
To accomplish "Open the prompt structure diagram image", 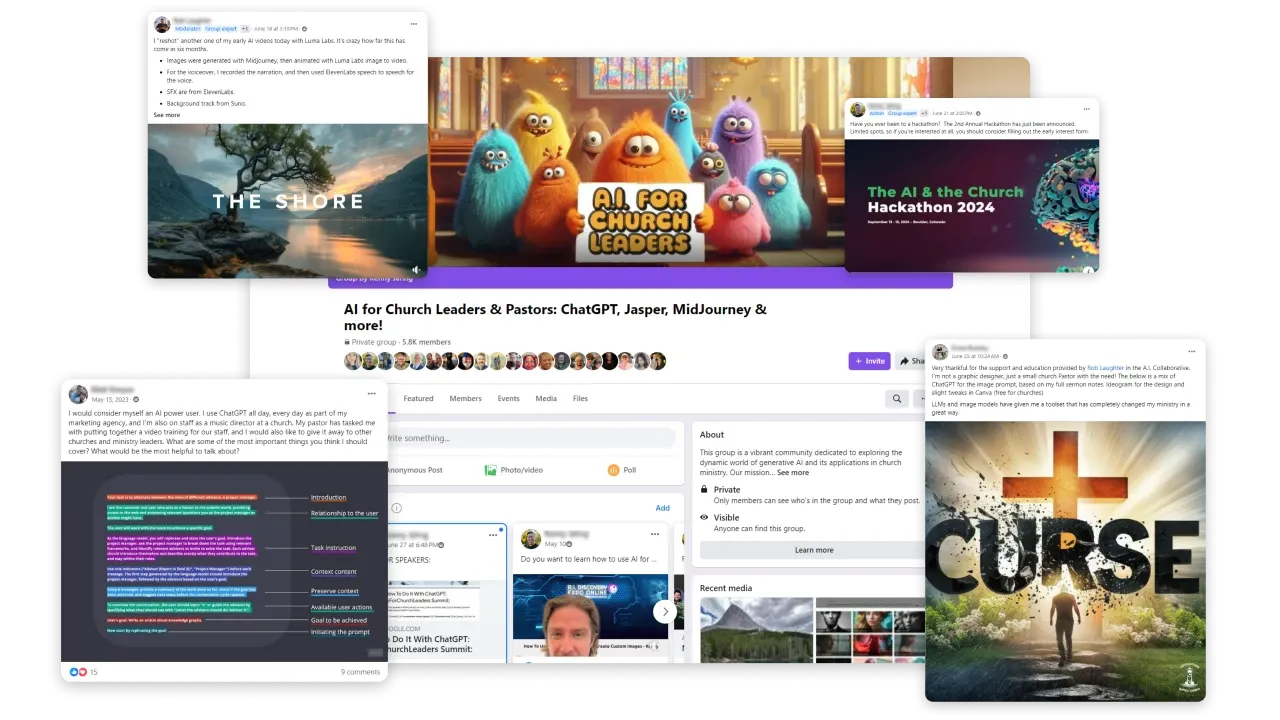I will (224, 561).
